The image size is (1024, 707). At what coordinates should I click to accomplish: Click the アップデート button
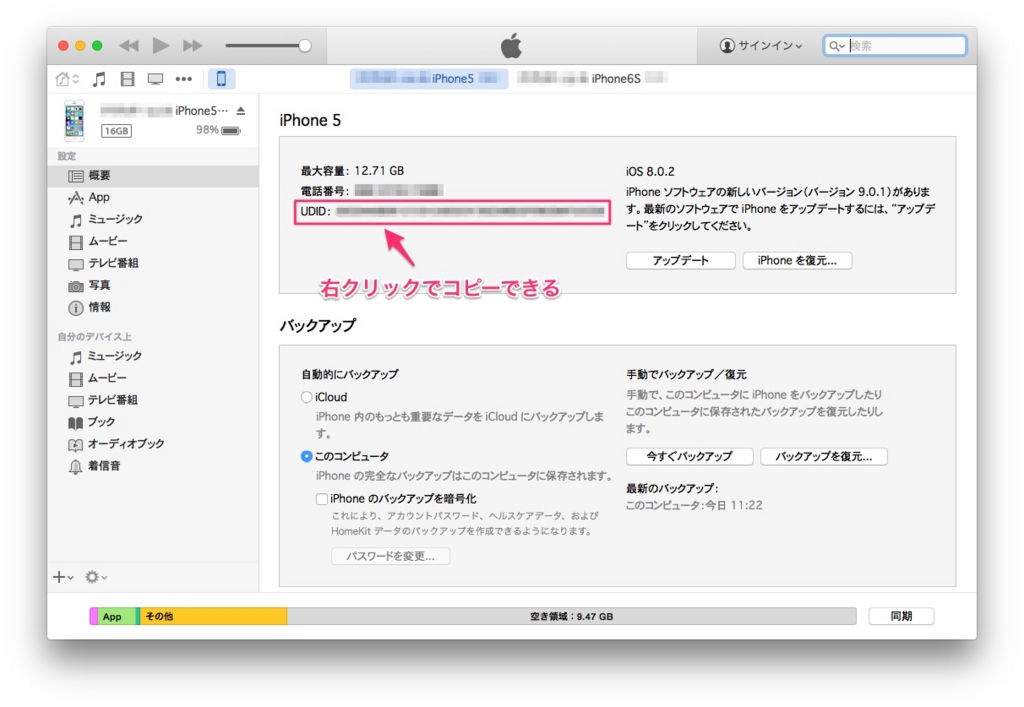tap(680, 260)
